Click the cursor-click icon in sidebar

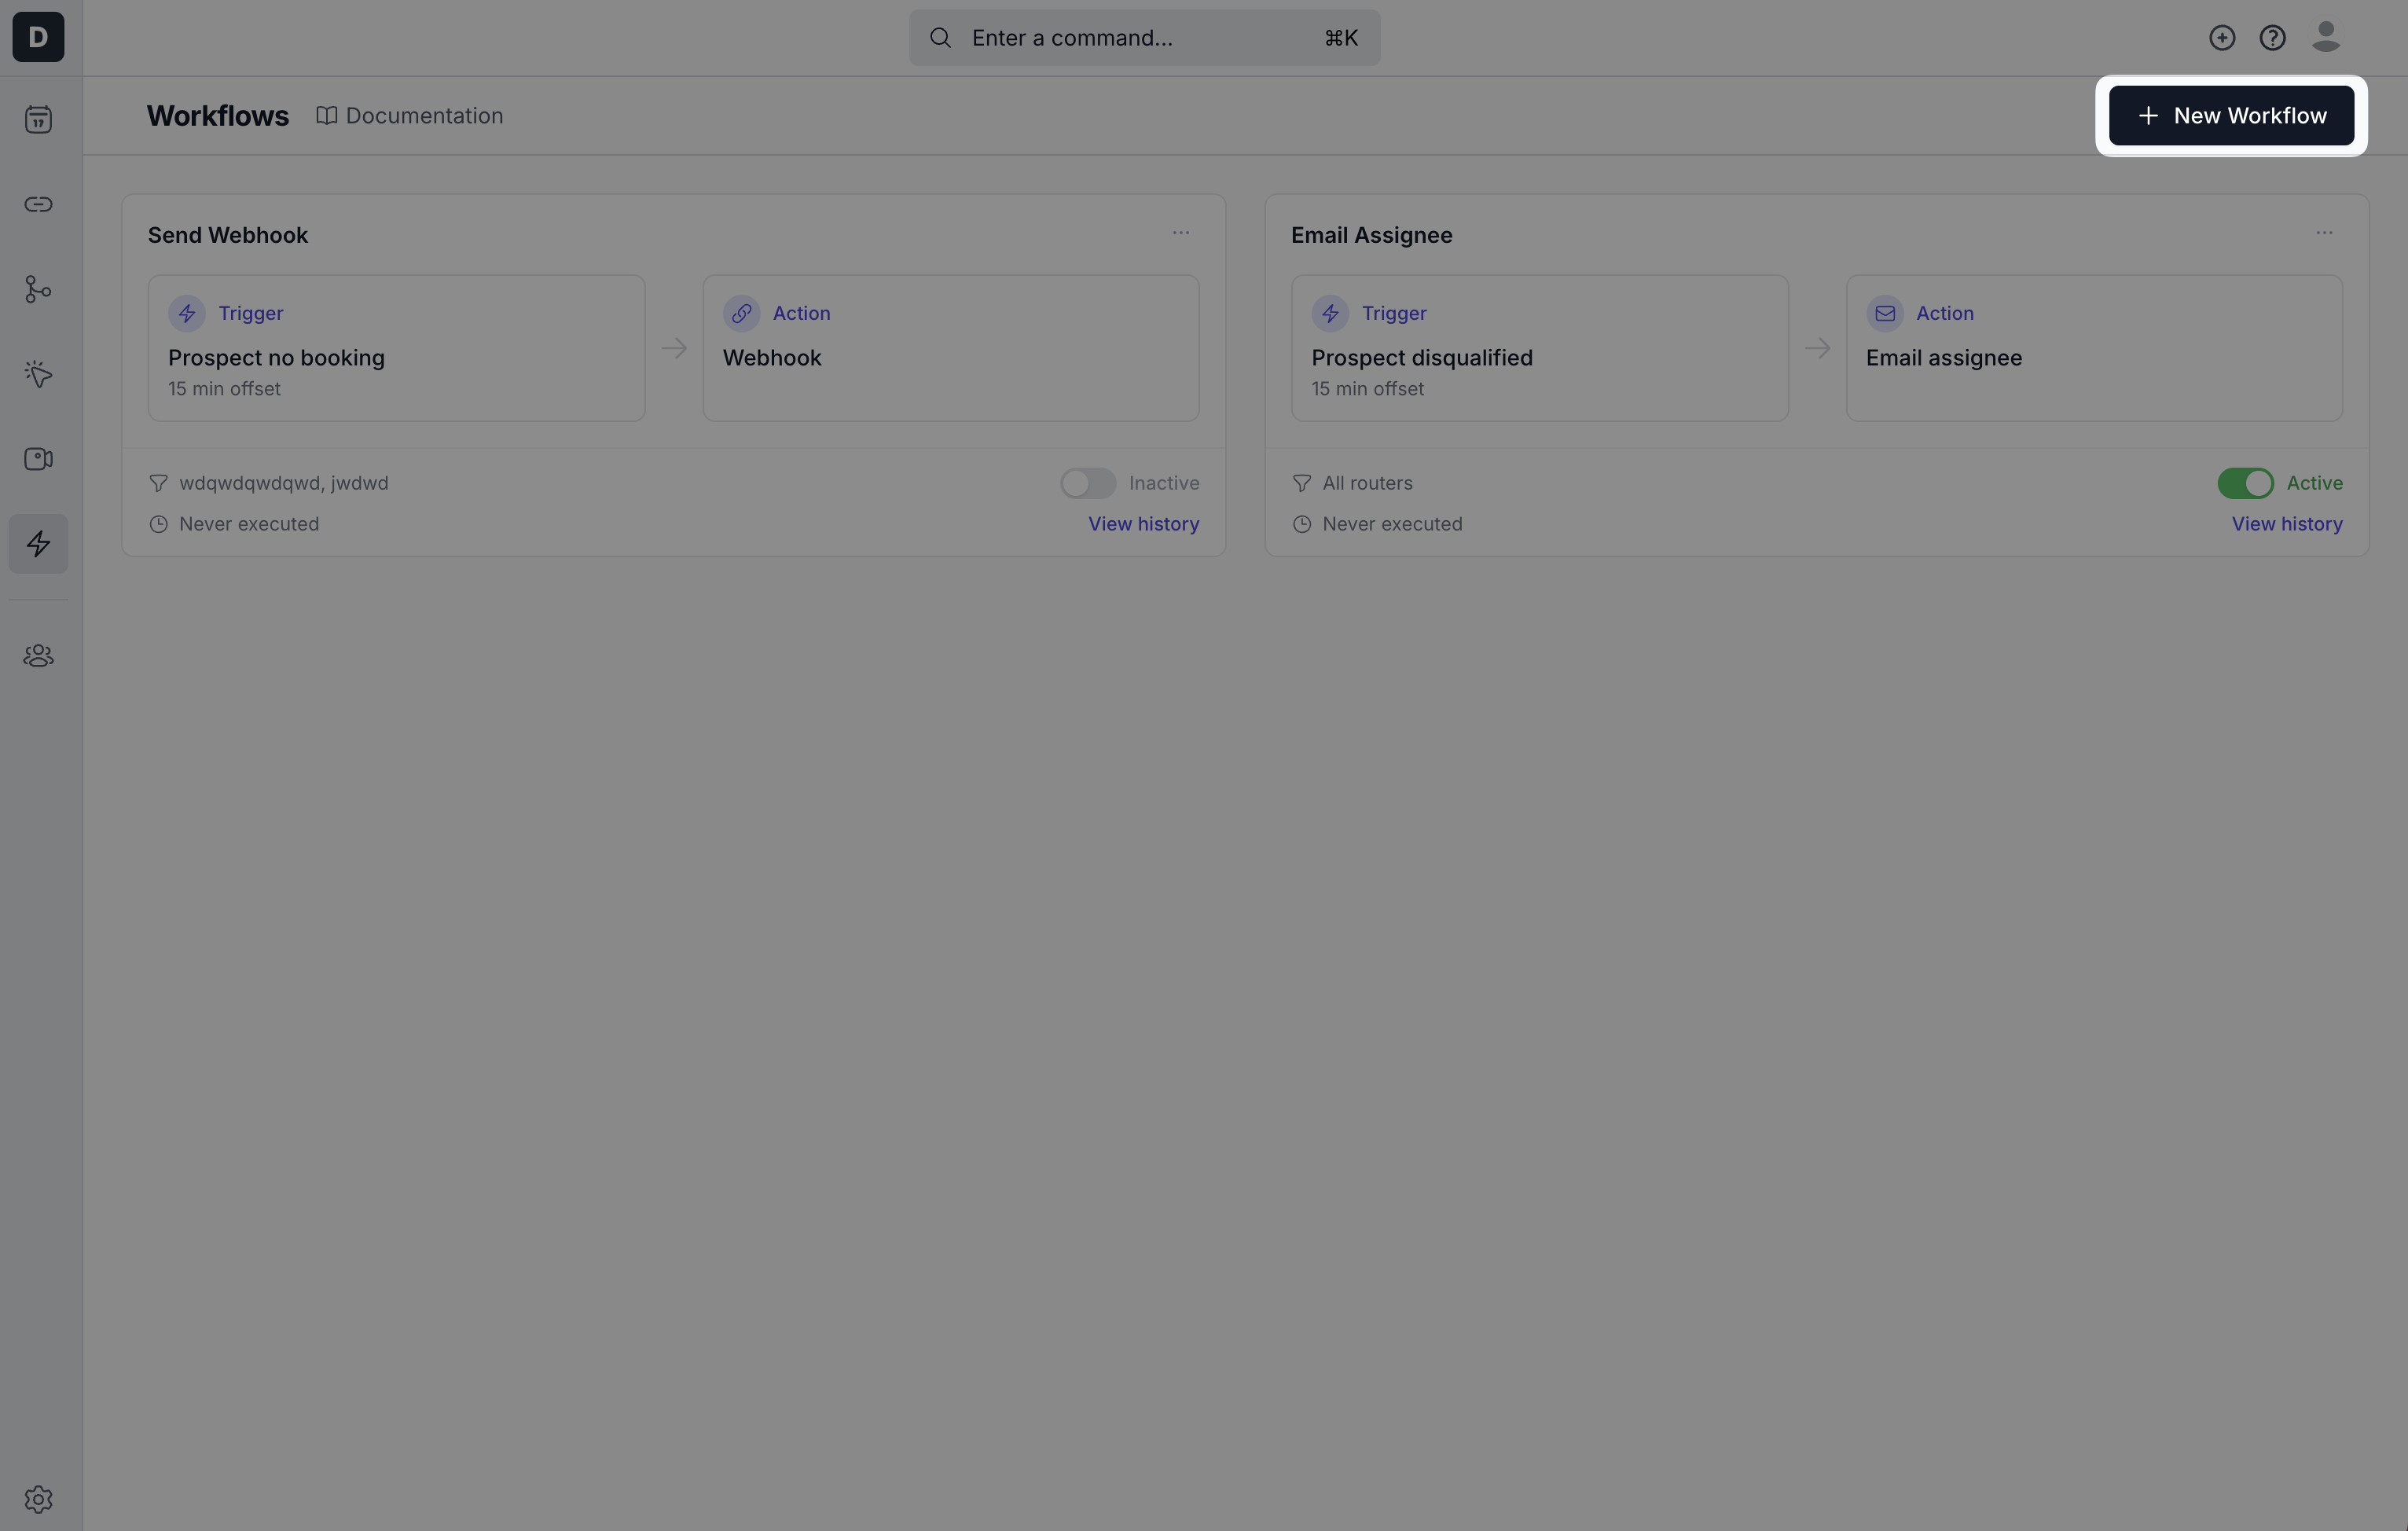tap(38, 374)
